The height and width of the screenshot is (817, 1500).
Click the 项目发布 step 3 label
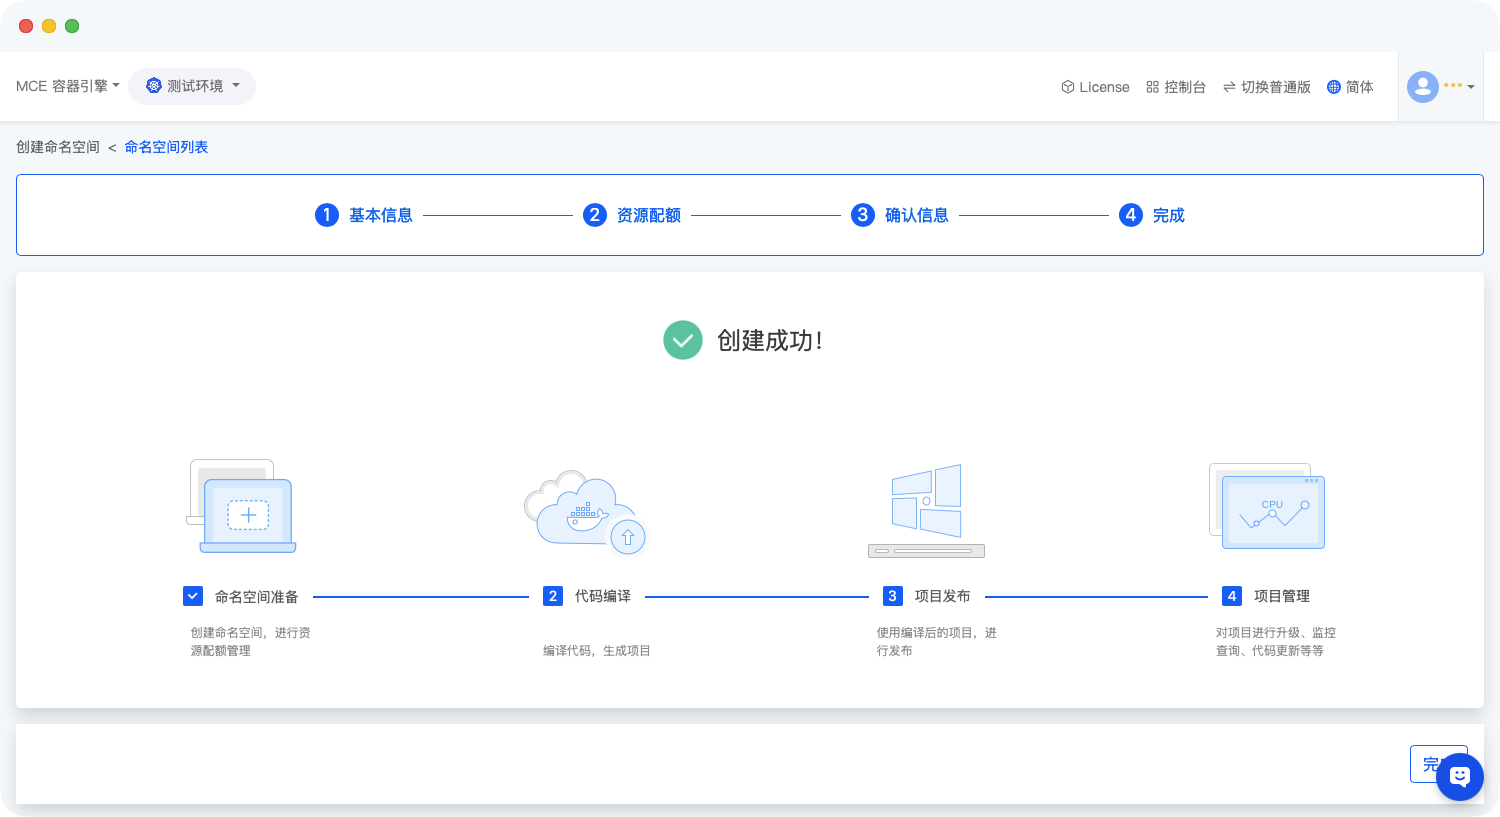click(x=942, y=596)
